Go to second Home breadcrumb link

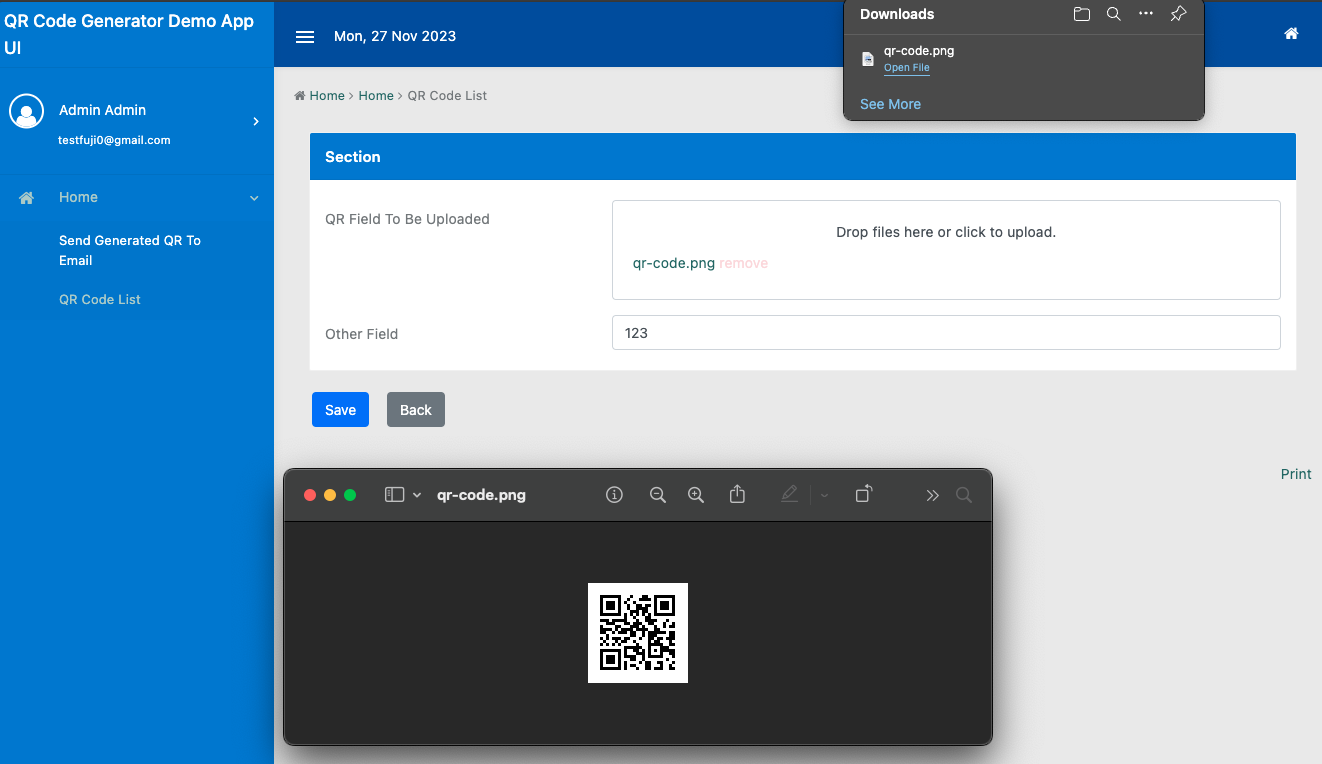[376, 96]
